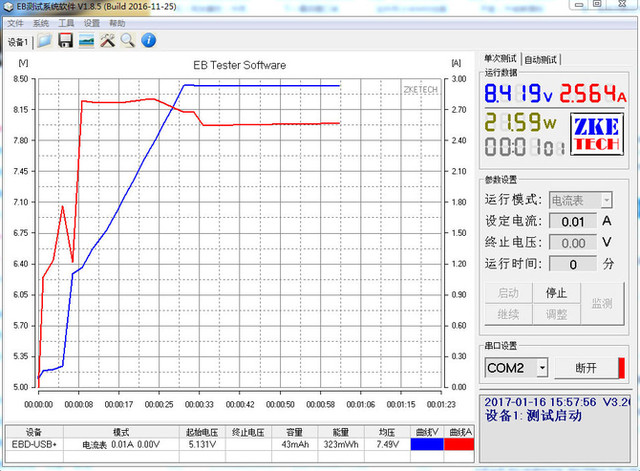
Task: Click the EBD-USB+ device cell
Action: click(x=34, y=444)
